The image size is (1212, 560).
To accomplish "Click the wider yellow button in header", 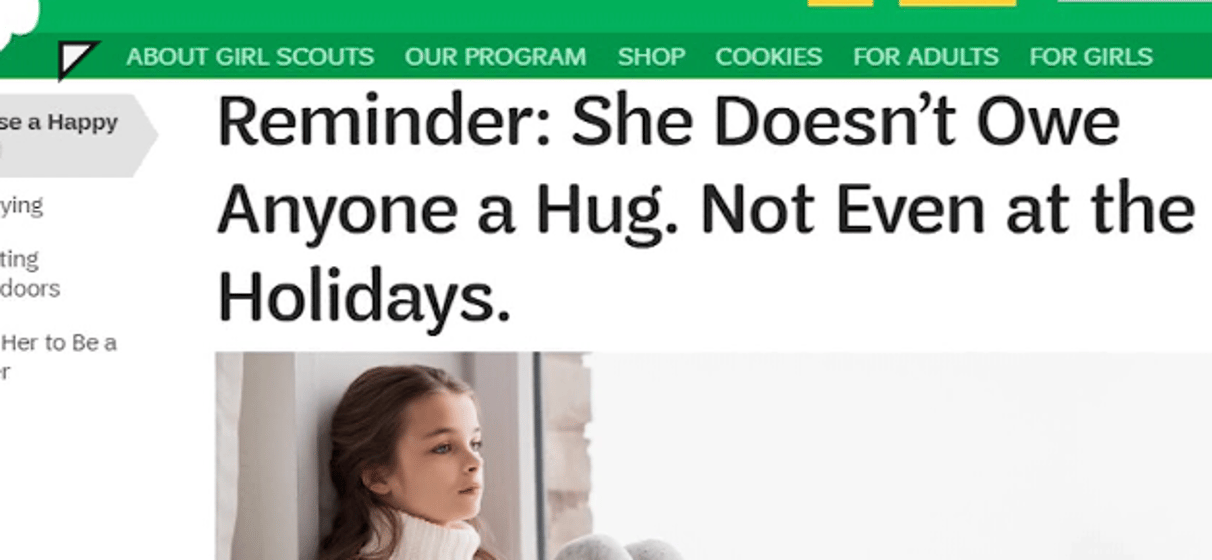I will point(957,3).
